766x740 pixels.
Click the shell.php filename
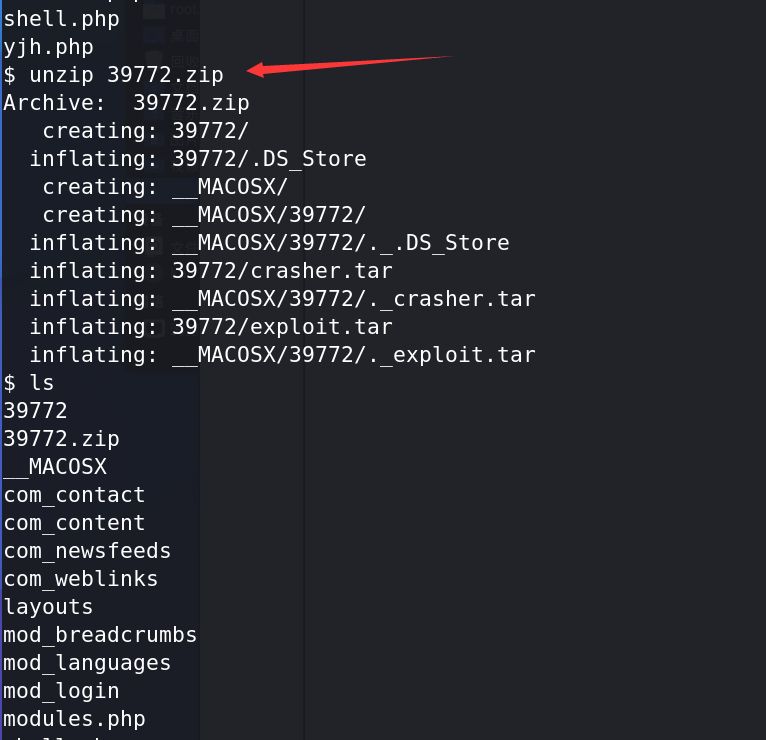pyautogui.click(x=62, y=20)
